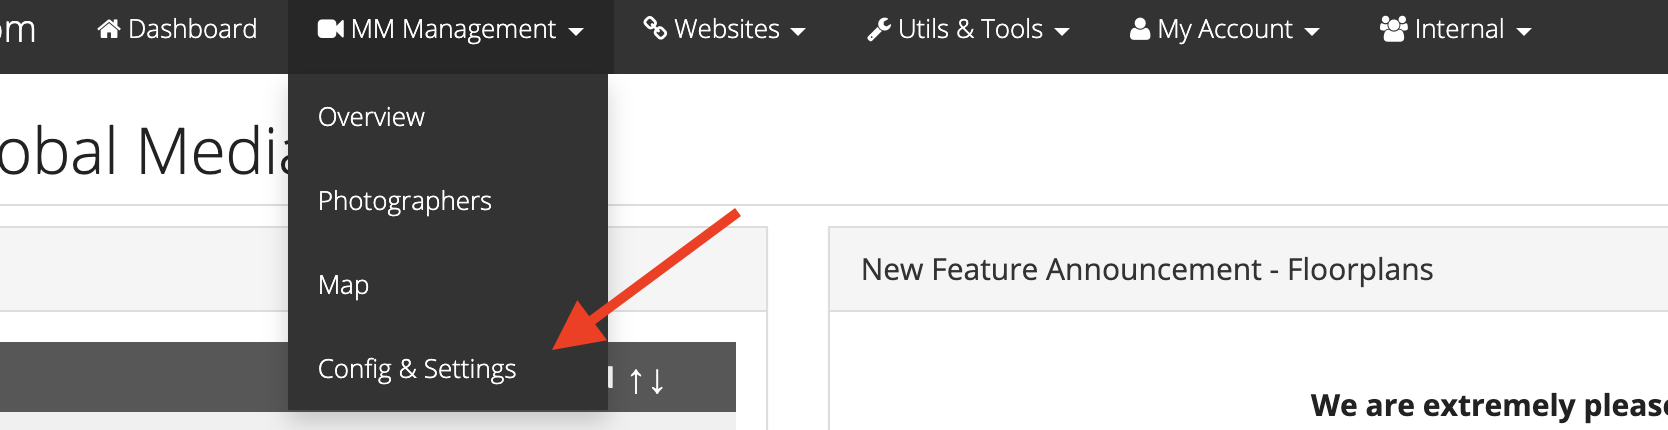This screenshot has height=430, width=1668.
Task: Expand the My Account dropdown caret
Action: pos(1312,32)
